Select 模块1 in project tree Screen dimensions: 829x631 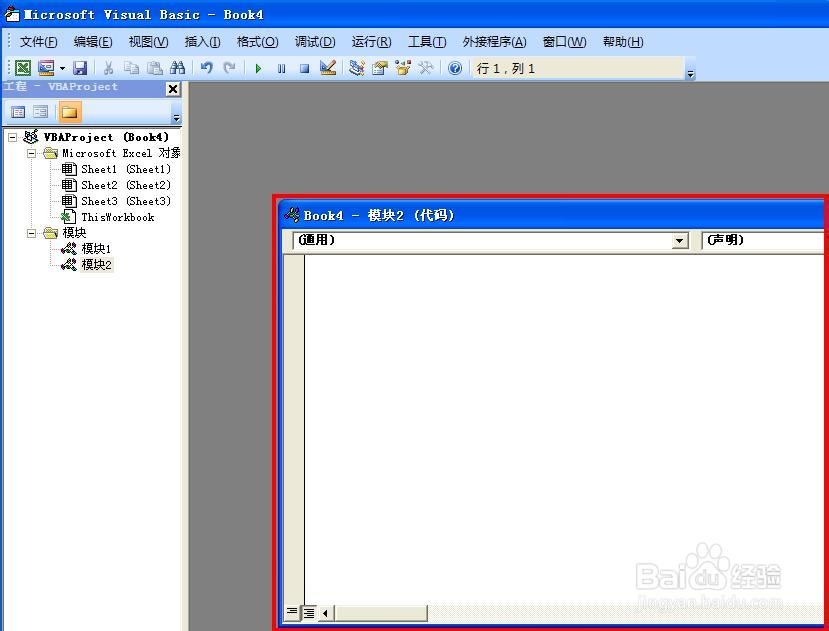(96, 249)
